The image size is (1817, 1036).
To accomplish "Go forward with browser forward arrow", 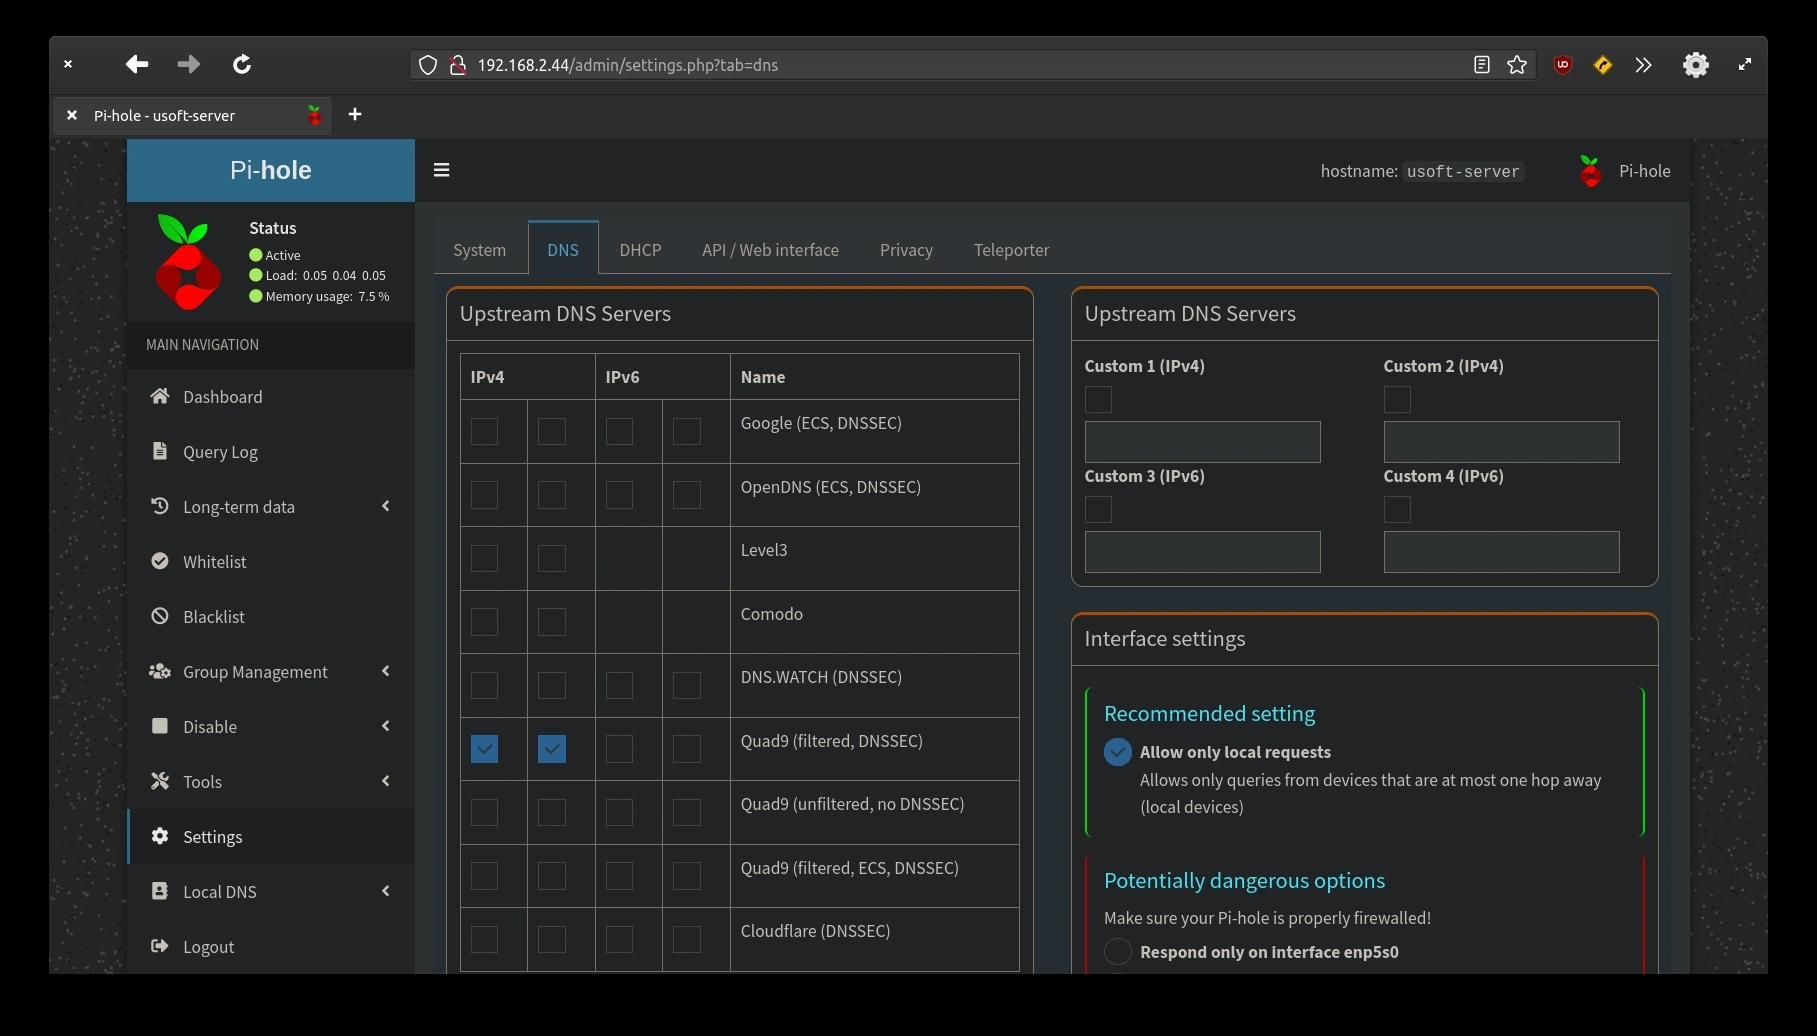I will 189,64.
